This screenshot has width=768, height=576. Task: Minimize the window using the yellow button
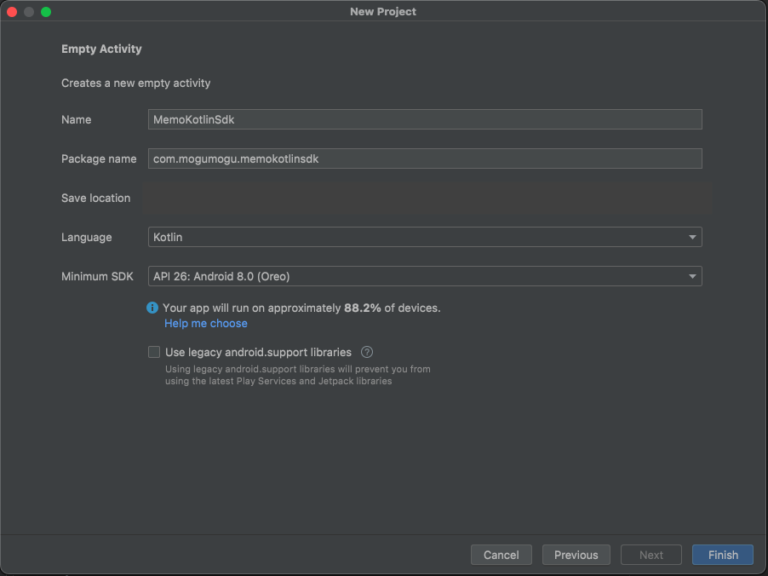[x=29, y=12]
